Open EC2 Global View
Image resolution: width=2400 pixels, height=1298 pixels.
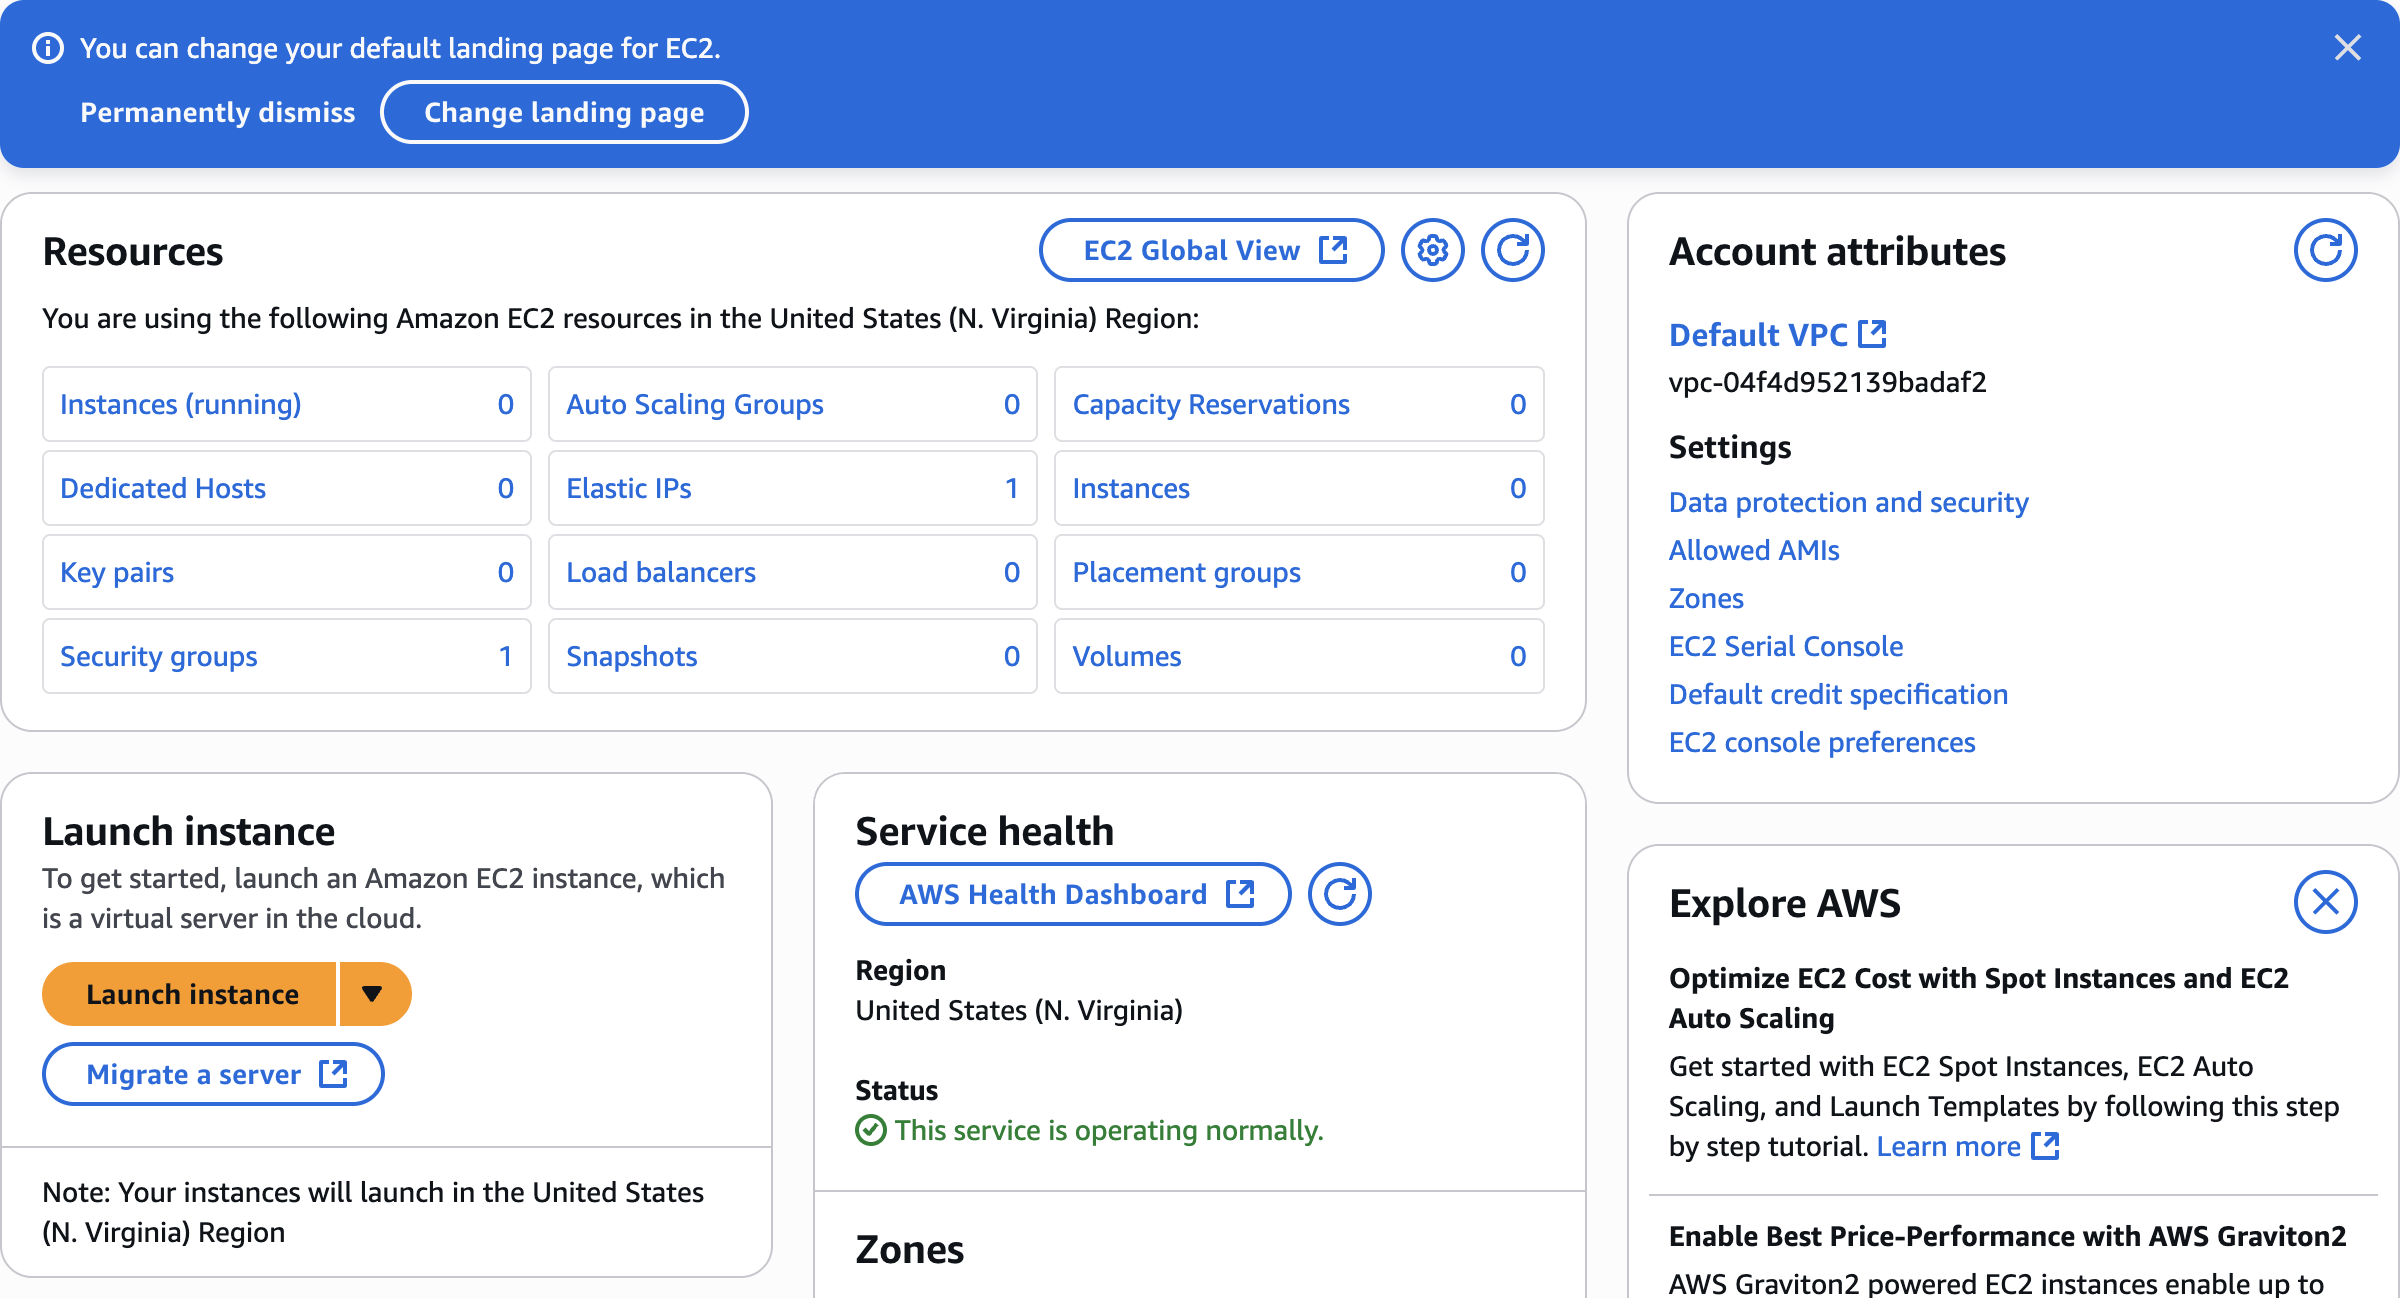1212,250
